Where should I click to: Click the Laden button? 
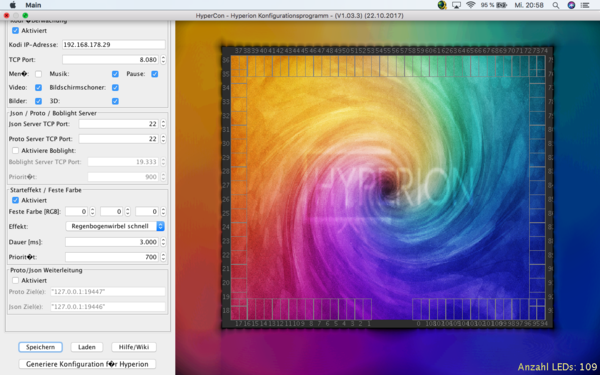87,347
